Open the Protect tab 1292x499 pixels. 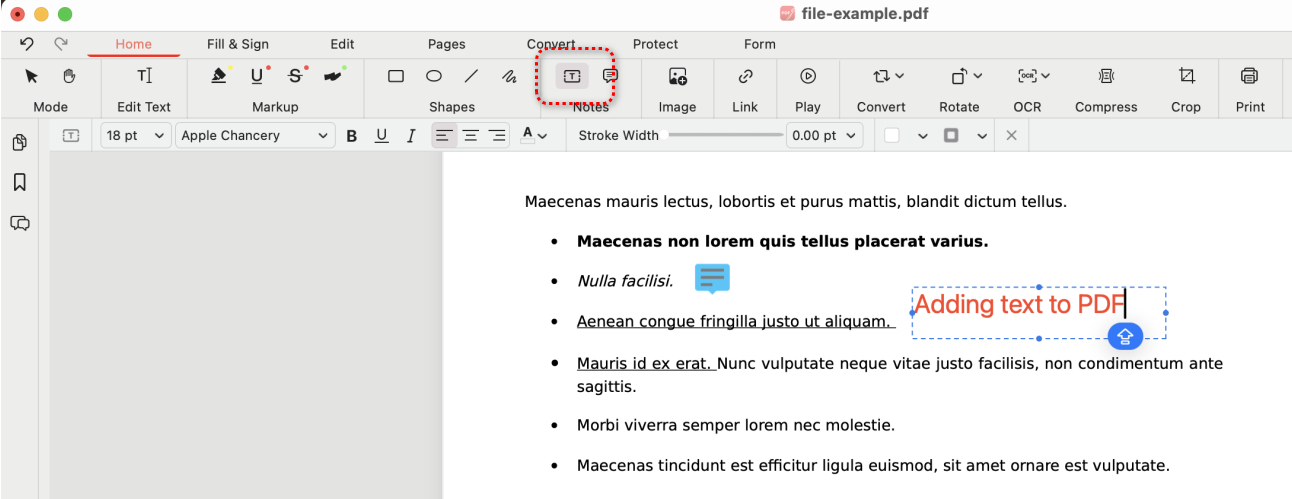(655, 44)
